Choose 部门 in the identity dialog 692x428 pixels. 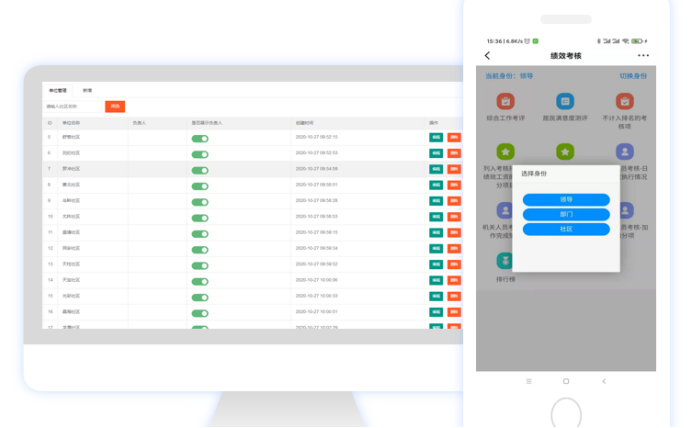(566, 214)
